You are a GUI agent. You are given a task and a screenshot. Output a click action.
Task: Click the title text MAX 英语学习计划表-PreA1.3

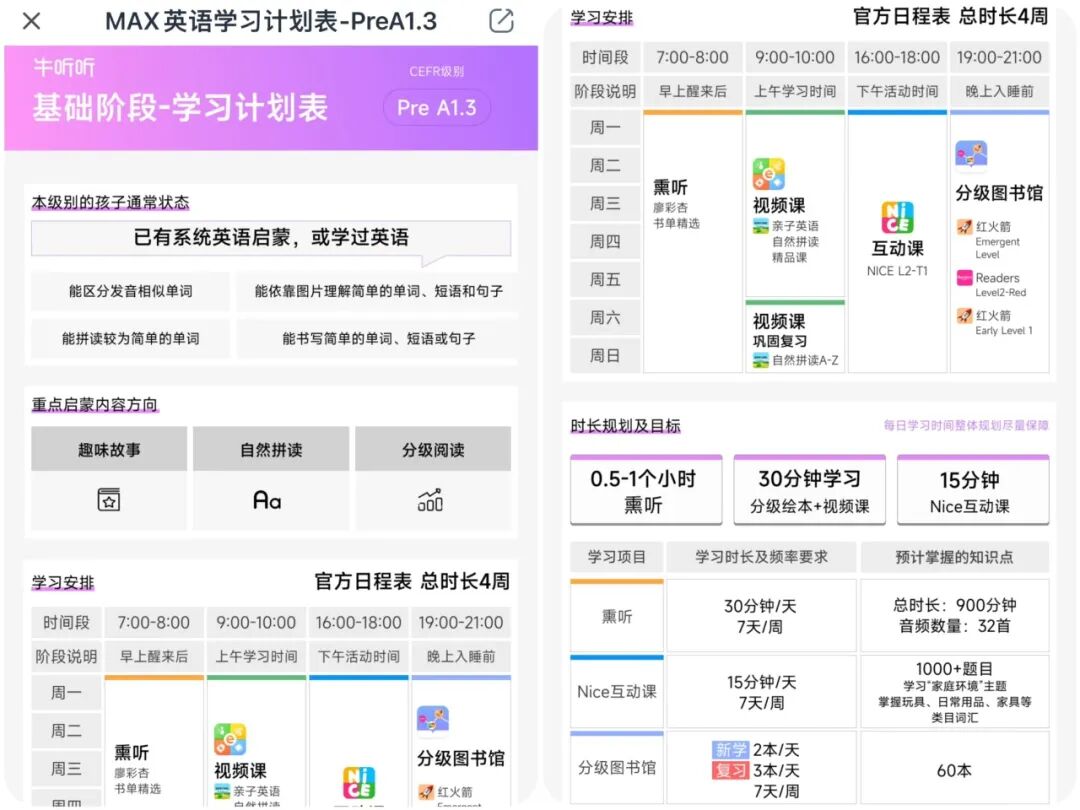271,21
